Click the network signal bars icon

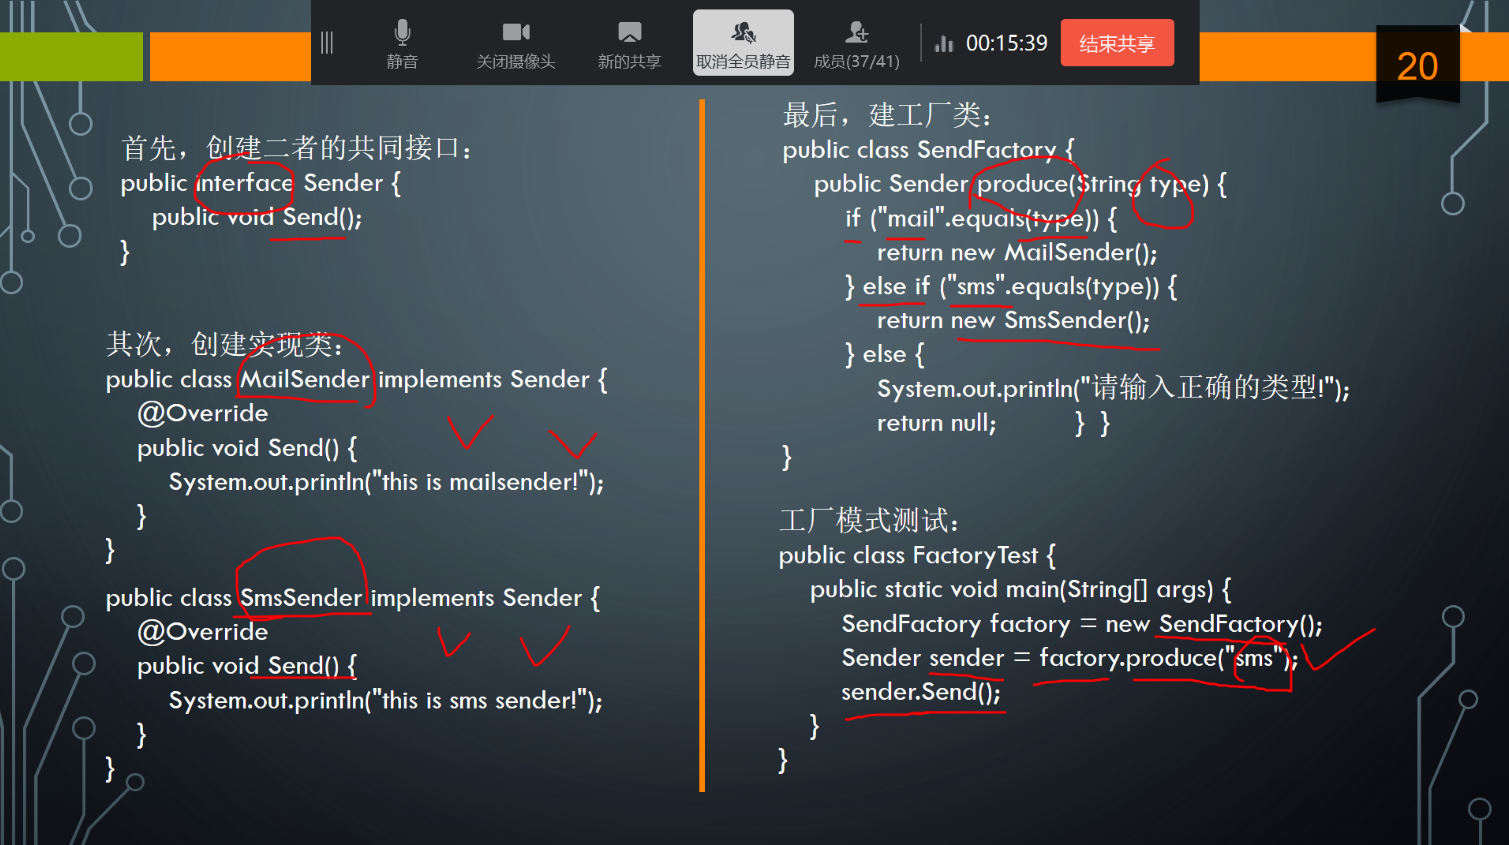tap(943, 44)
